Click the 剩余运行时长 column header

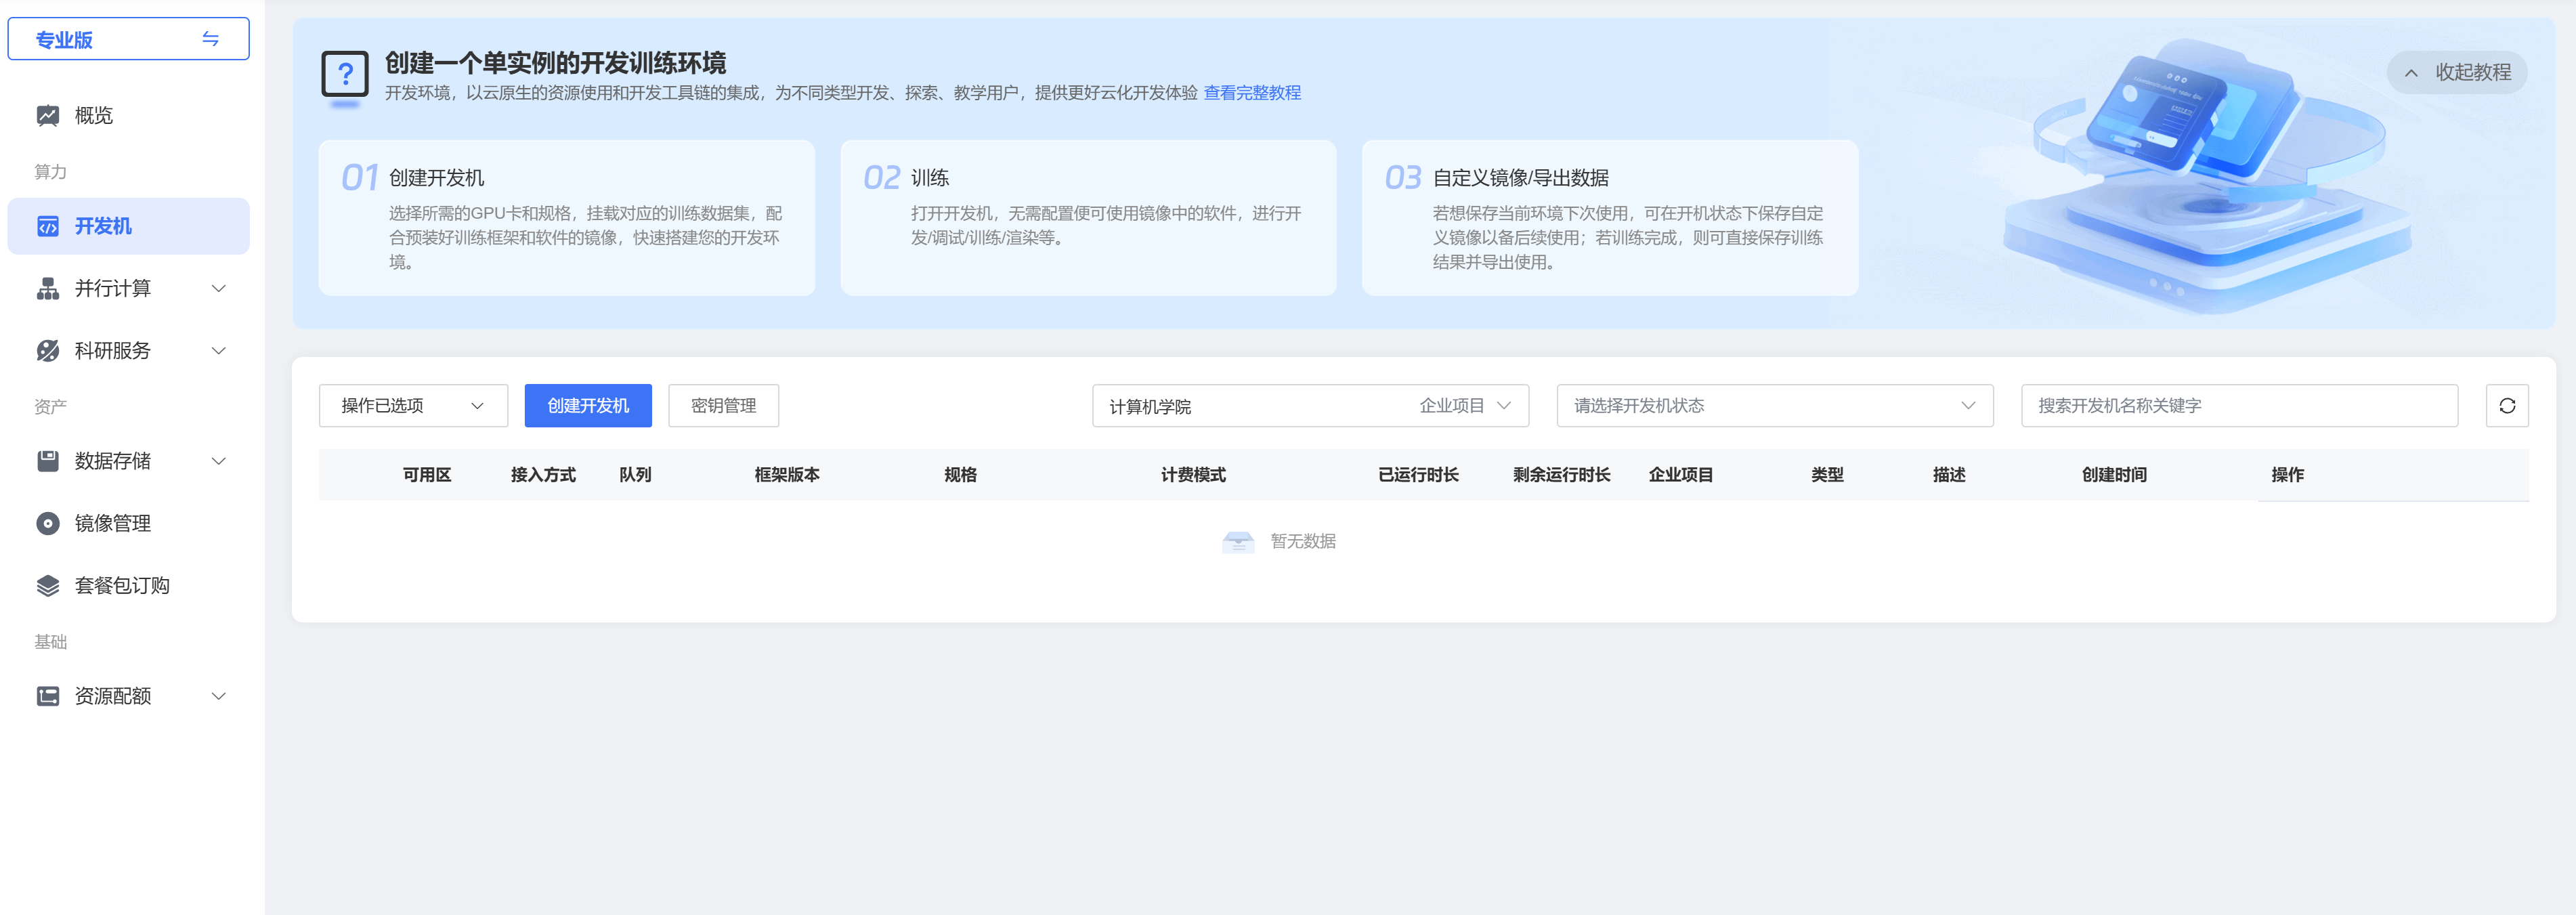point(1561,475)
